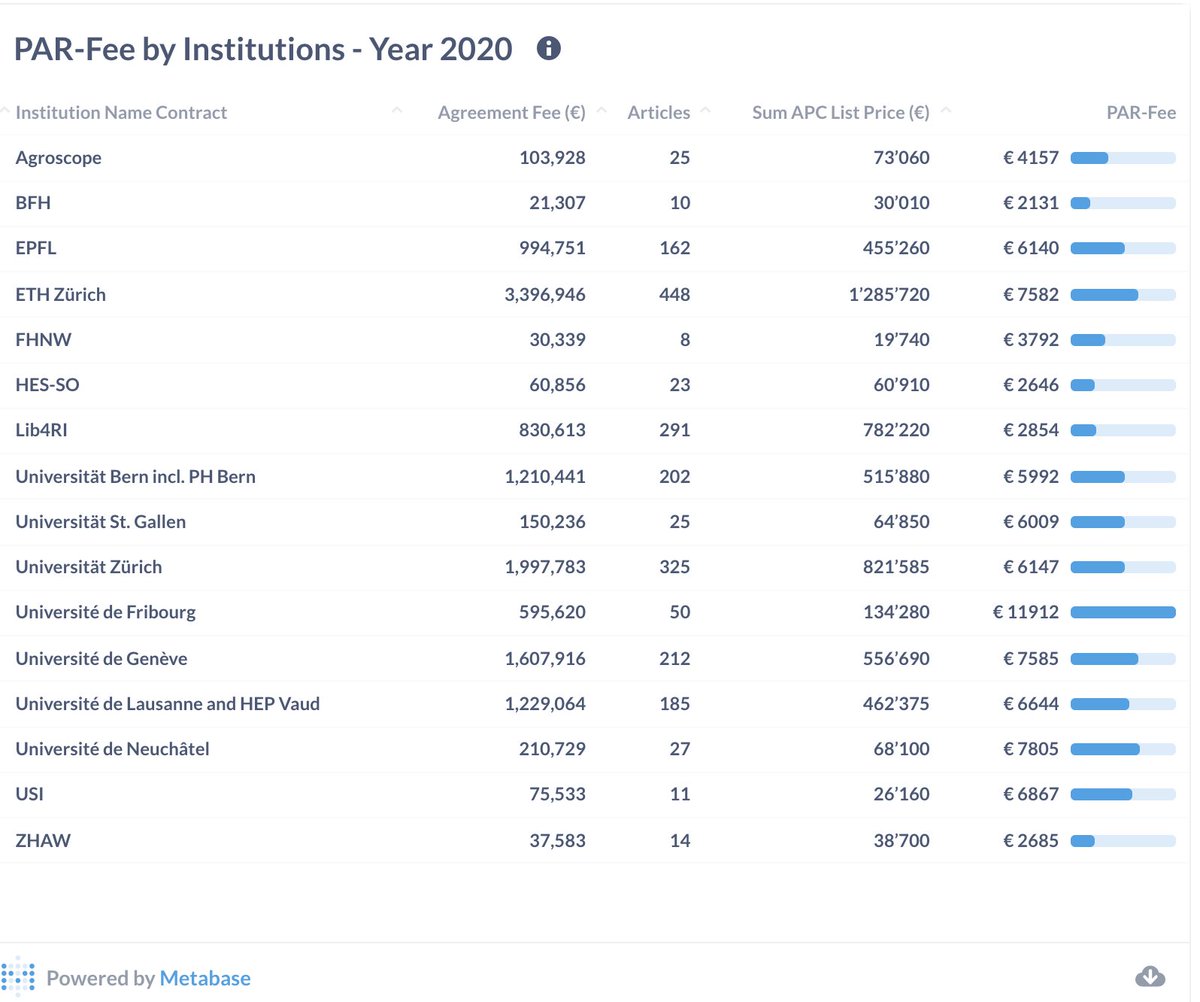Click Powered by text in footer
Screen dimensions: 1200x1002
tap(101, 978)
